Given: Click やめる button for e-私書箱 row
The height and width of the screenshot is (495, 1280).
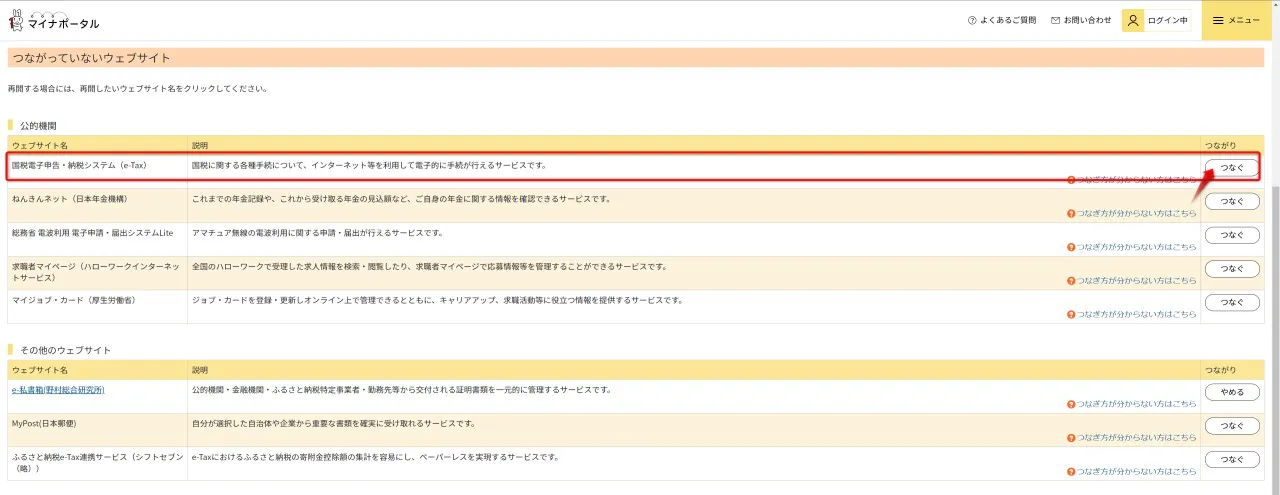Looking at the screenshot, I should coord(1232,392).
